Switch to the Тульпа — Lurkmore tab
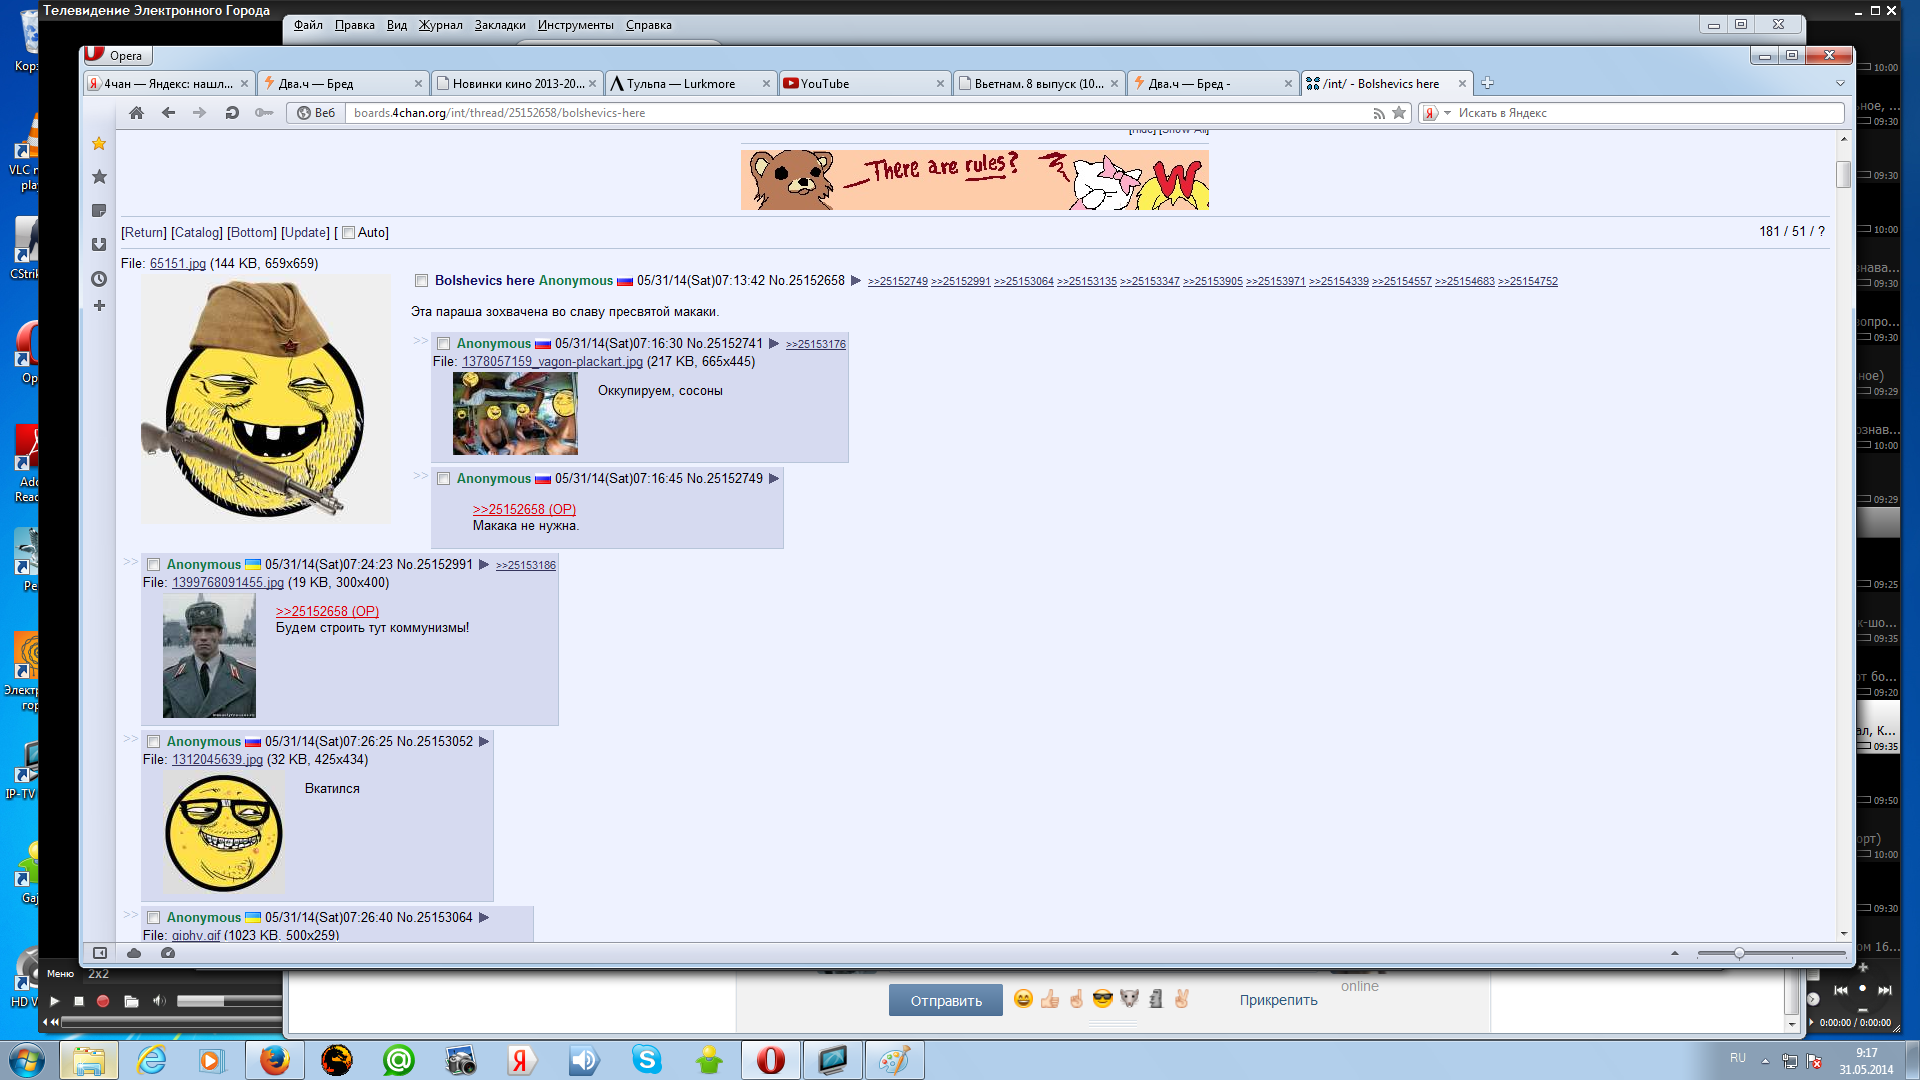The image size is (1920, 1080). click(680, 84)
